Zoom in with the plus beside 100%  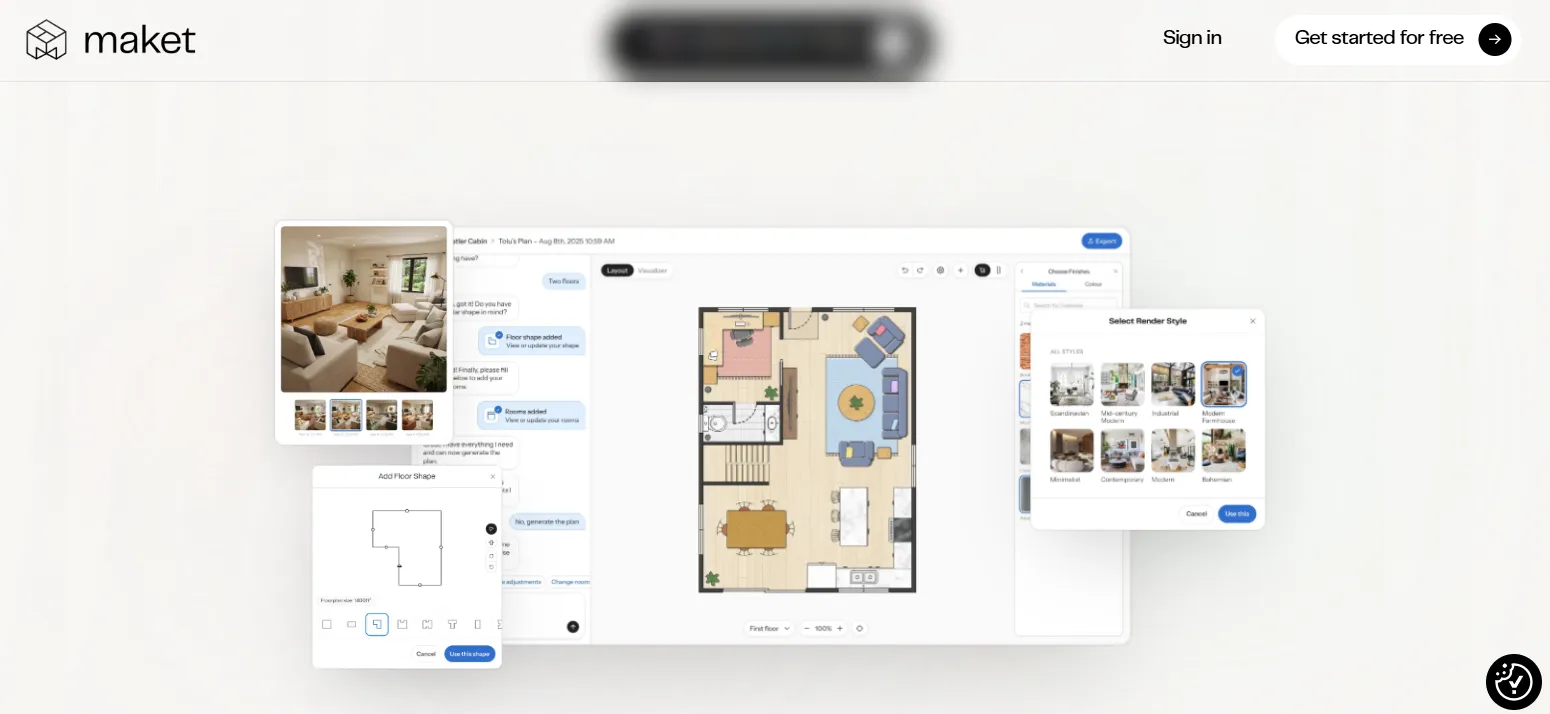click(840, 628)
